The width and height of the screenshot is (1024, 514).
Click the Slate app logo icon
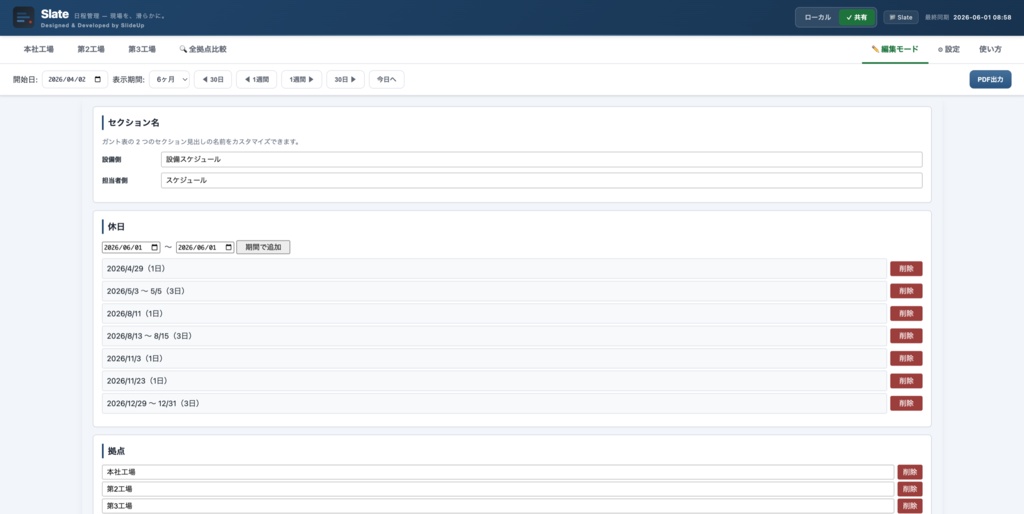click(24, 17)
